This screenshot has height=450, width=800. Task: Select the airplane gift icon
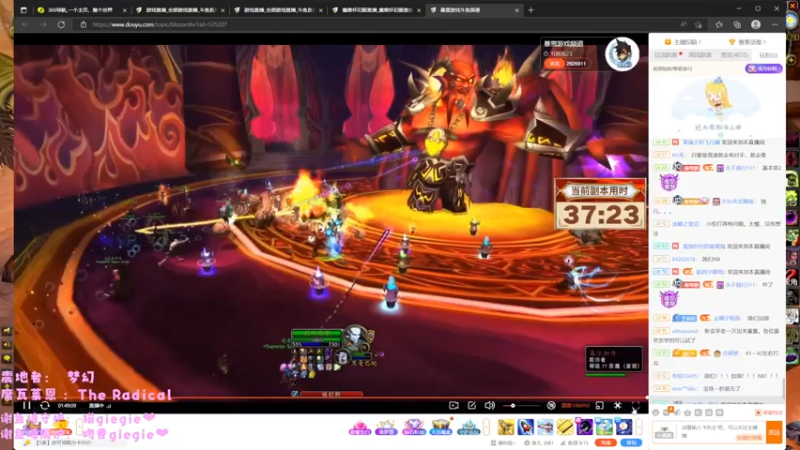pos(545,427)
